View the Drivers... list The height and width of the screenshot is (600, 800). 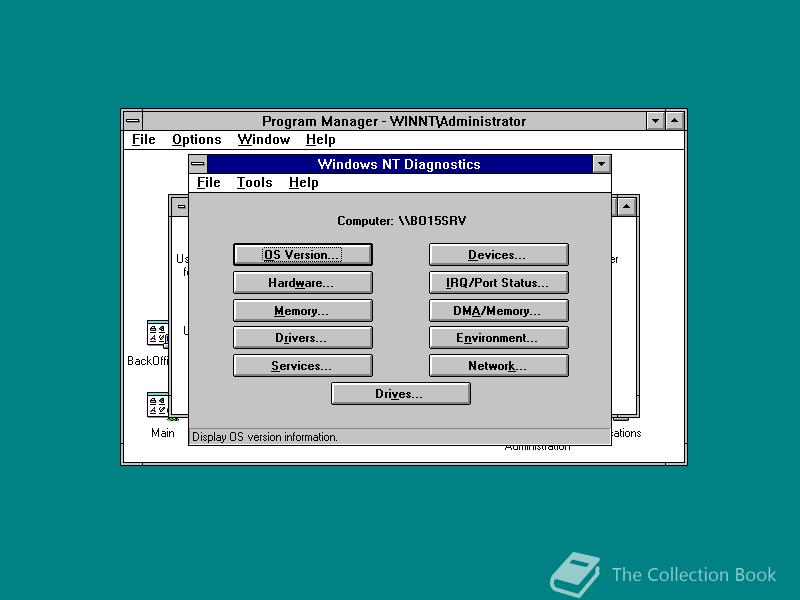[303, 338]
